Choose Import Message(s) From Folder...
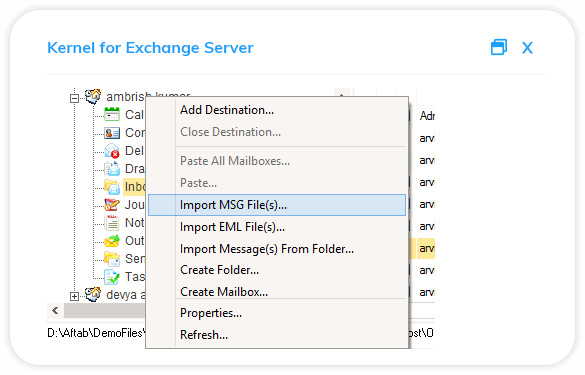585x375 pixels. click(x=277, y=249)
